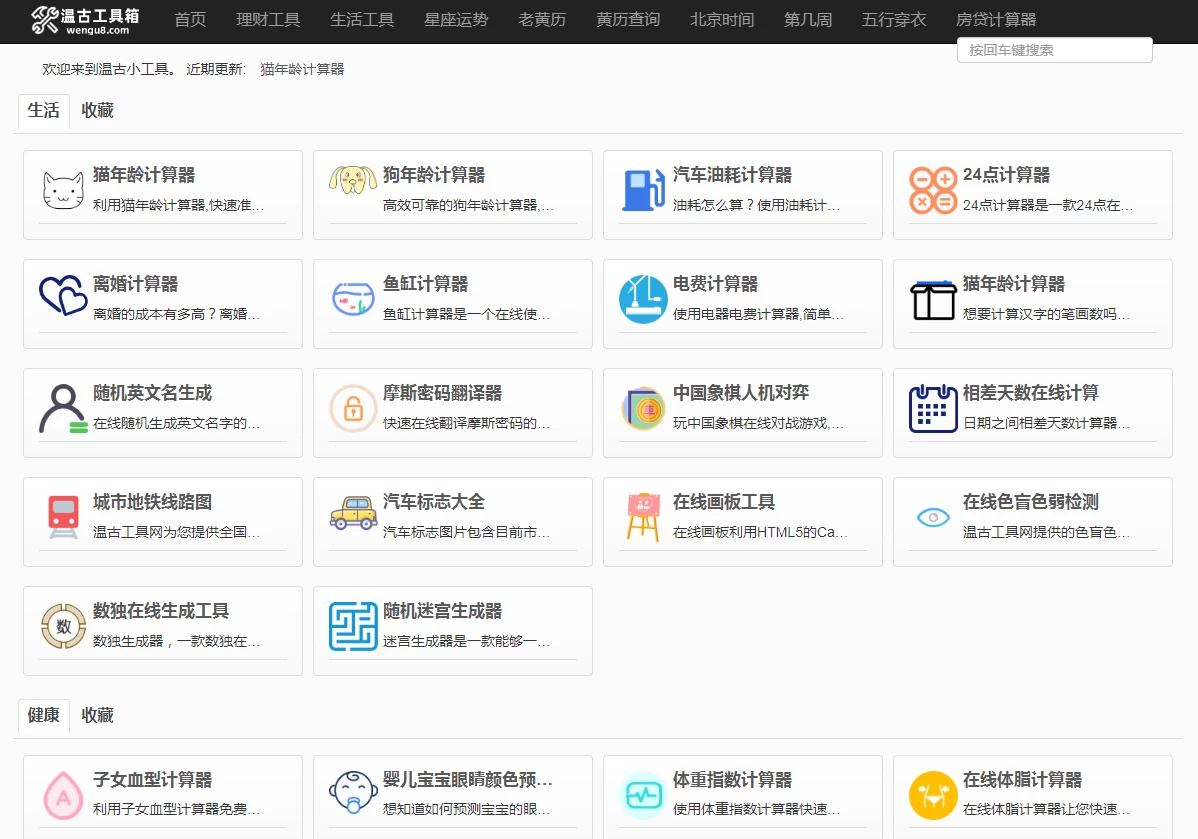Viewport: 1198px width, 839px height.
Task: Open the eye icon for 在线色盲色弱检测
Action: pos(933,517)
